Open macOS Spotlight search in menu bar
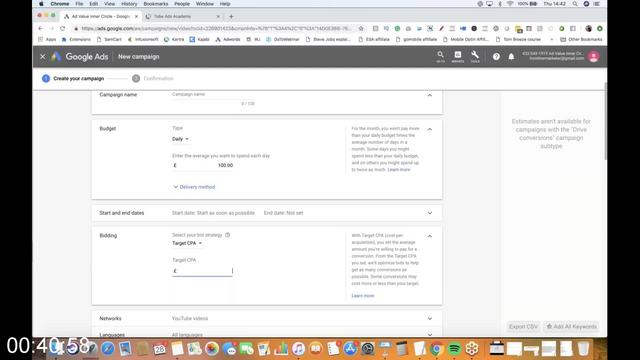640x360 pixels. pyautogui.click(x=575, y=4)
